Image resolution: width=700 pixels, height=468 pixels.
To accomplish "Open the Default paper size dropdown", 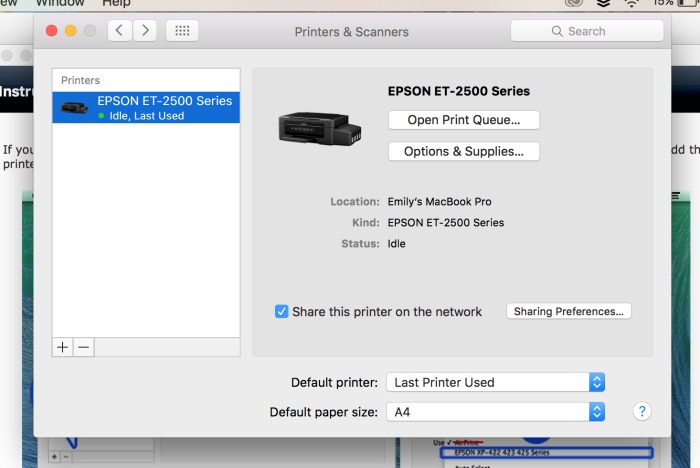I will pyautogui.click(x=496, y=412).
